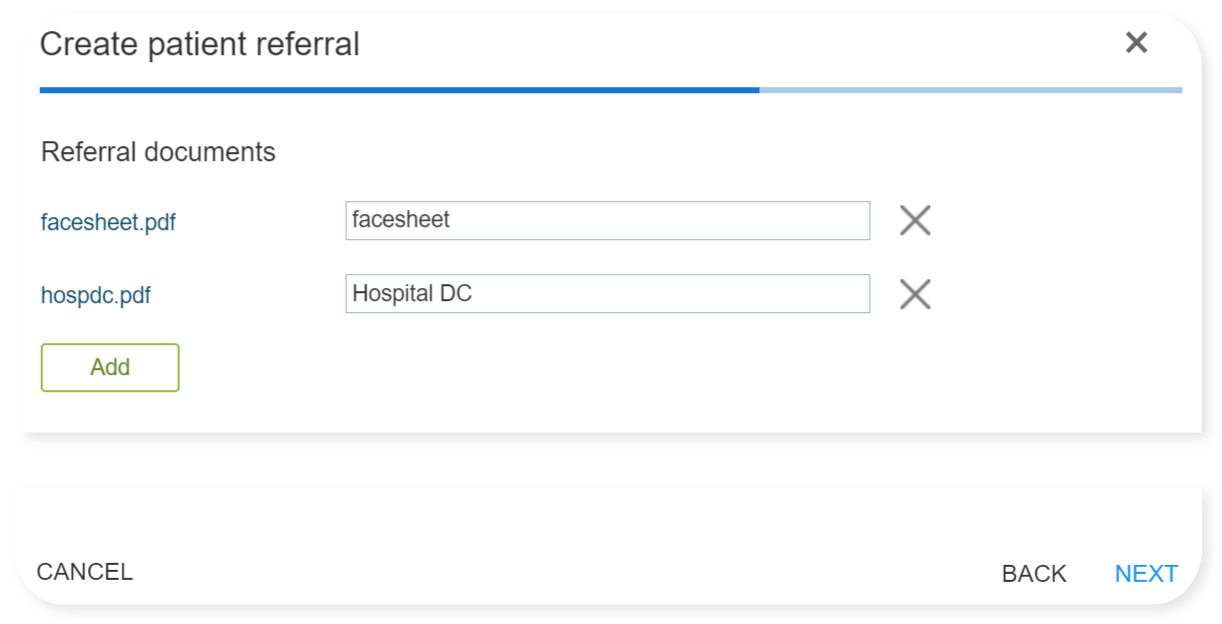
Task: Click the filled portion of progress bar
Action: 400,90
